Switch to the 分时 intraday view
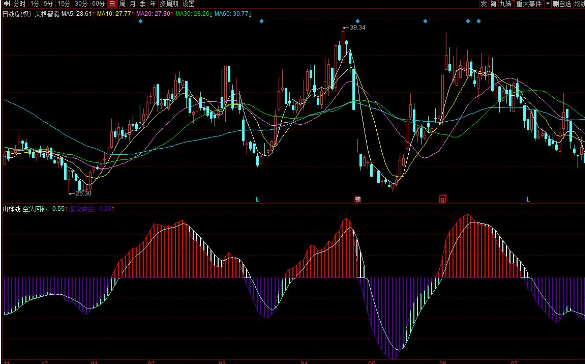Viewport: 585px width, 364px height. pyautogui.click(x=19, y=4)
